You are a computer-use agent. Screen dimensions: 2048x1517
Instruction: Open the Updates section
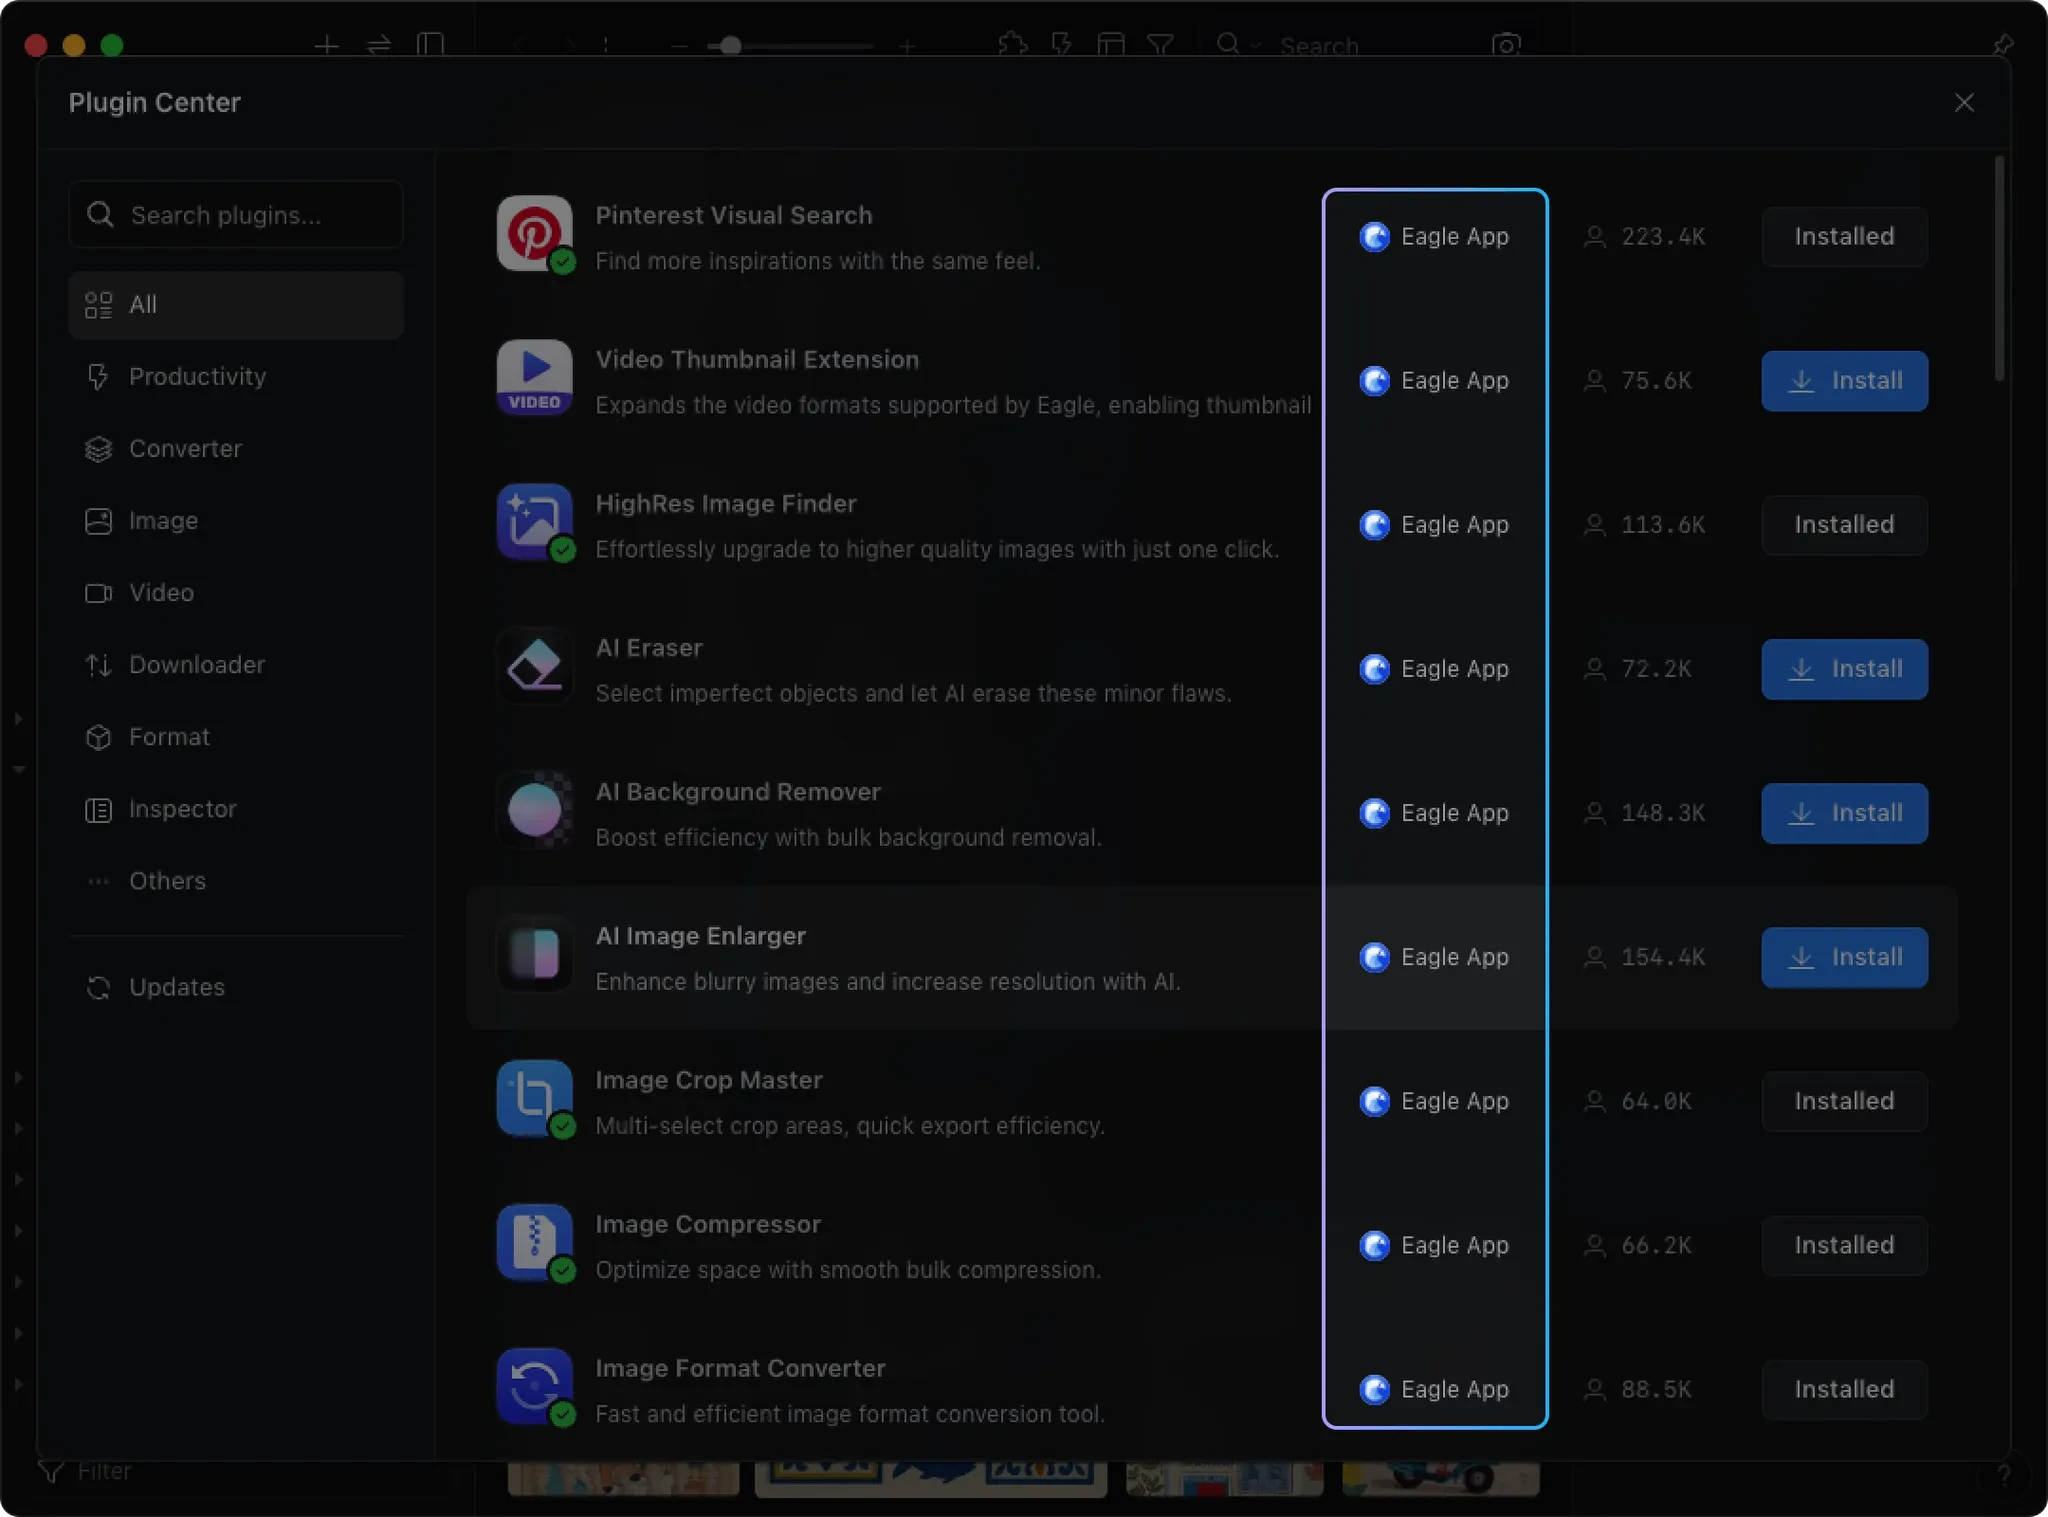coord(236,987)
